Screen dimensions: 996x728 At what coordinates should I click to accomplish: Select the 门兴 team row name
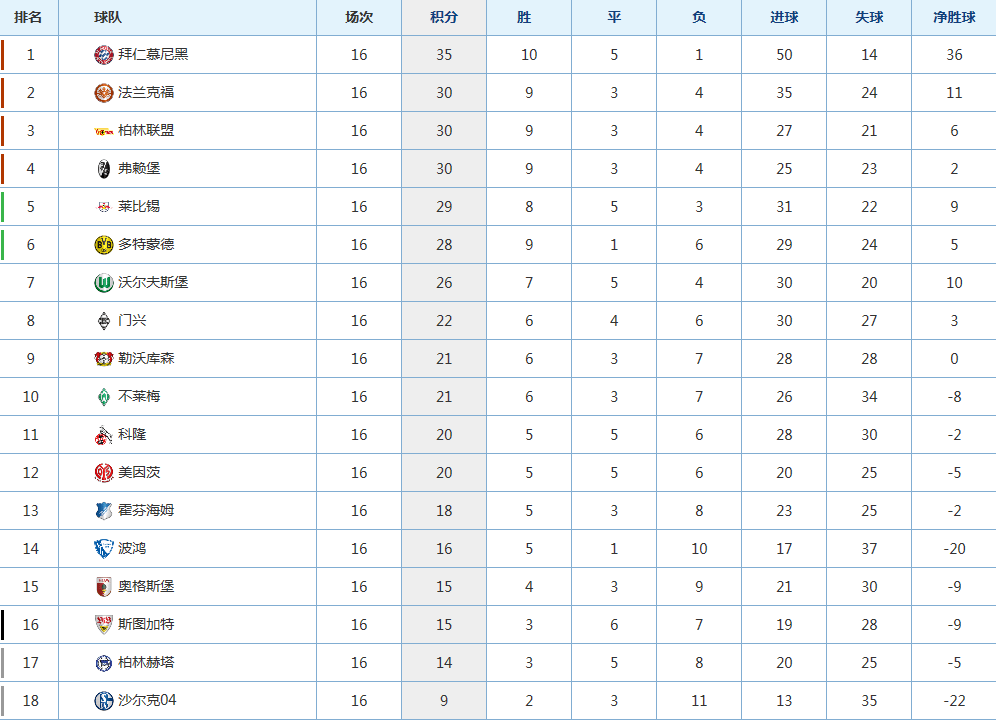(132, 320)
